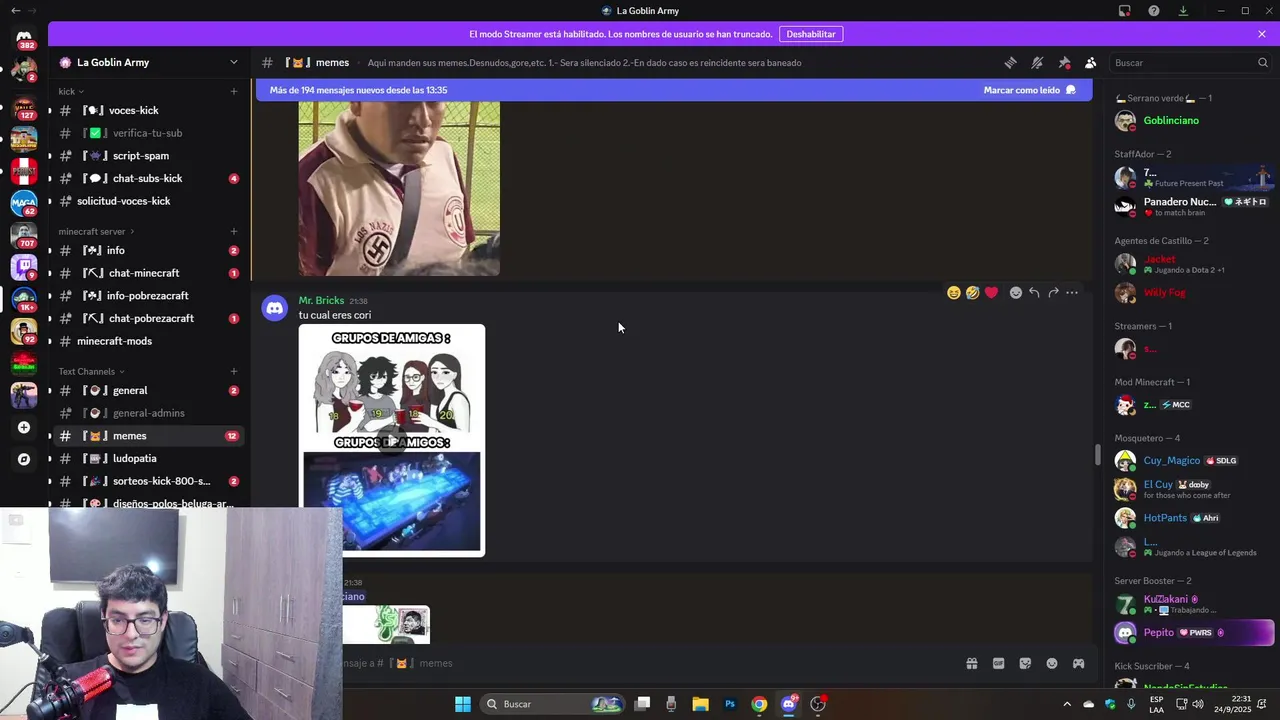This screenshot has width=1280, height=720.
Task: Open Help icon in title bar
Action: (1154, 11)
